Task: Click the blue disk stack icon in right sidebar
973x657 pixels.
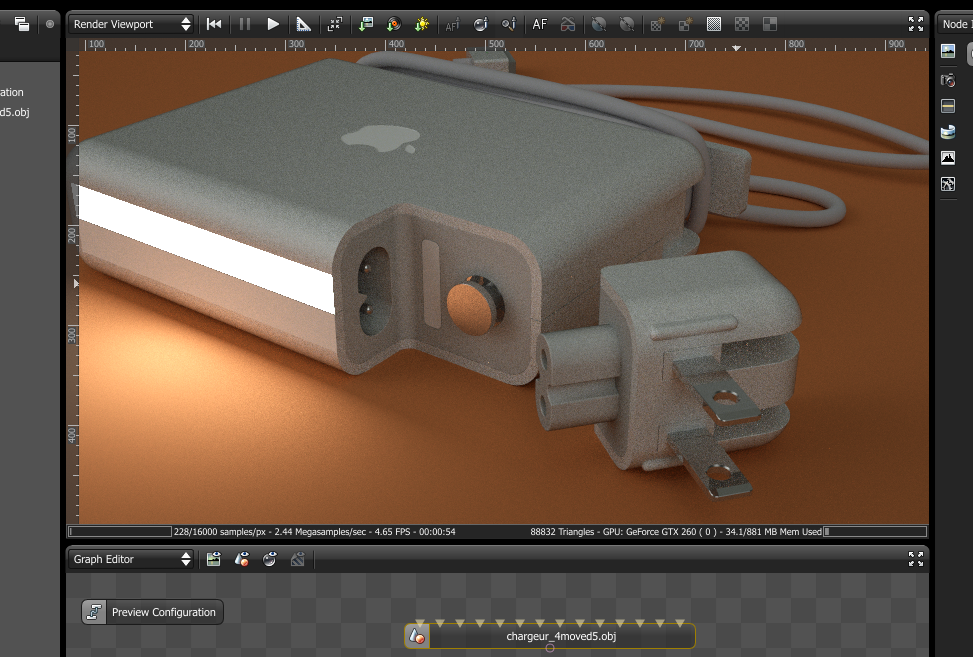Action: click(x=948, y=132)
